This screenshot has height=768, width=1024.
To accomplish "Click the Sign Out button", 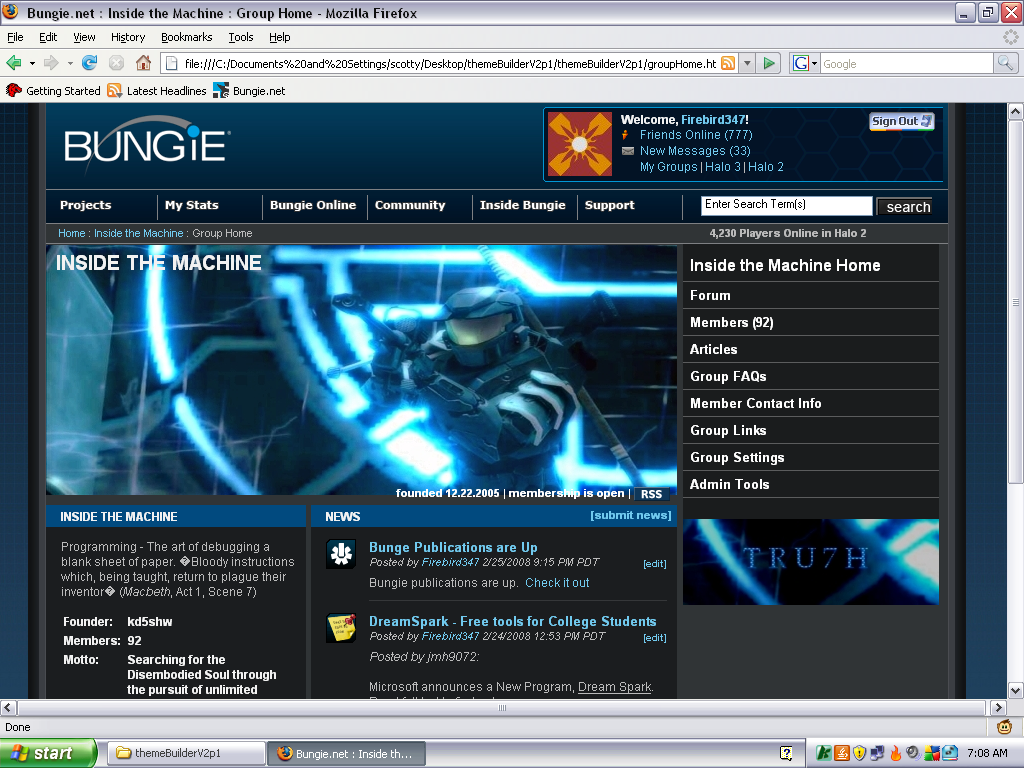I will pos(901,122).
